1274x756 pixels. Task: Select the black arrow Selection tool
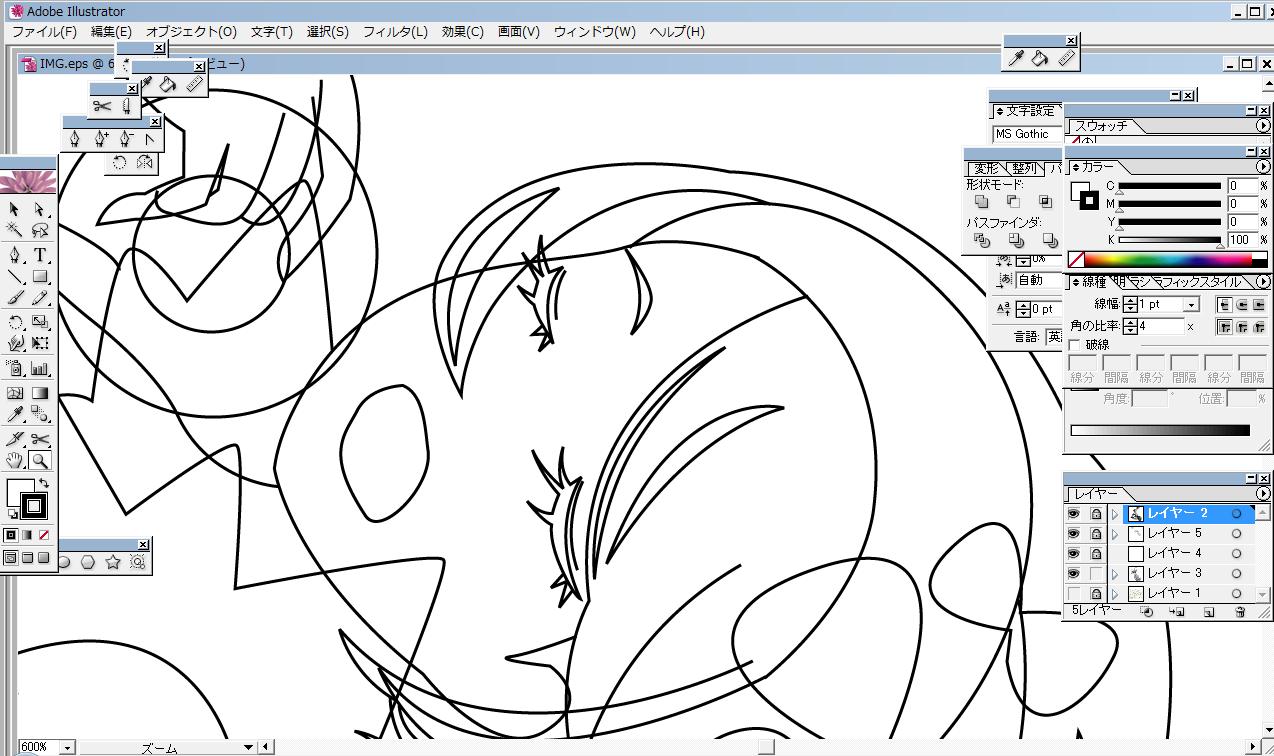[x=15, y=209]
